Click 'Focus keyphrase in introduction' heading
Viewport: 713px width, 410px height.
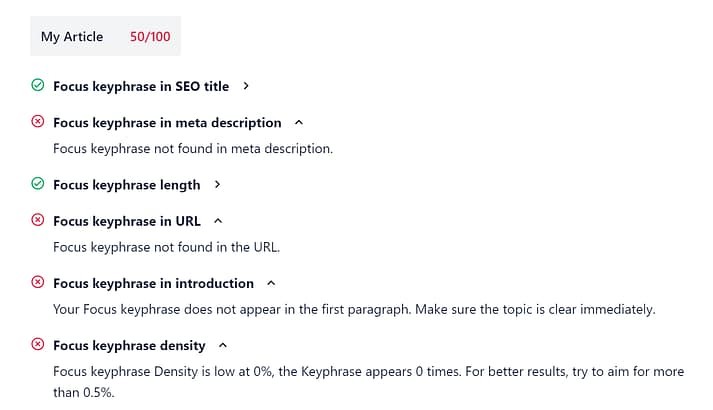point(153,283)
